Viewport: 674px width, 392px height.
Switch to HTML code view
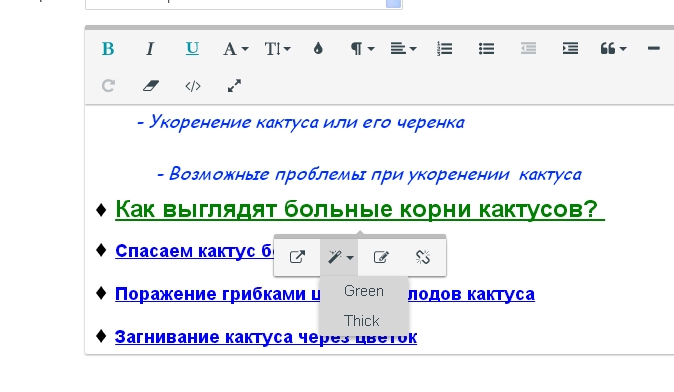pos(193,86)
